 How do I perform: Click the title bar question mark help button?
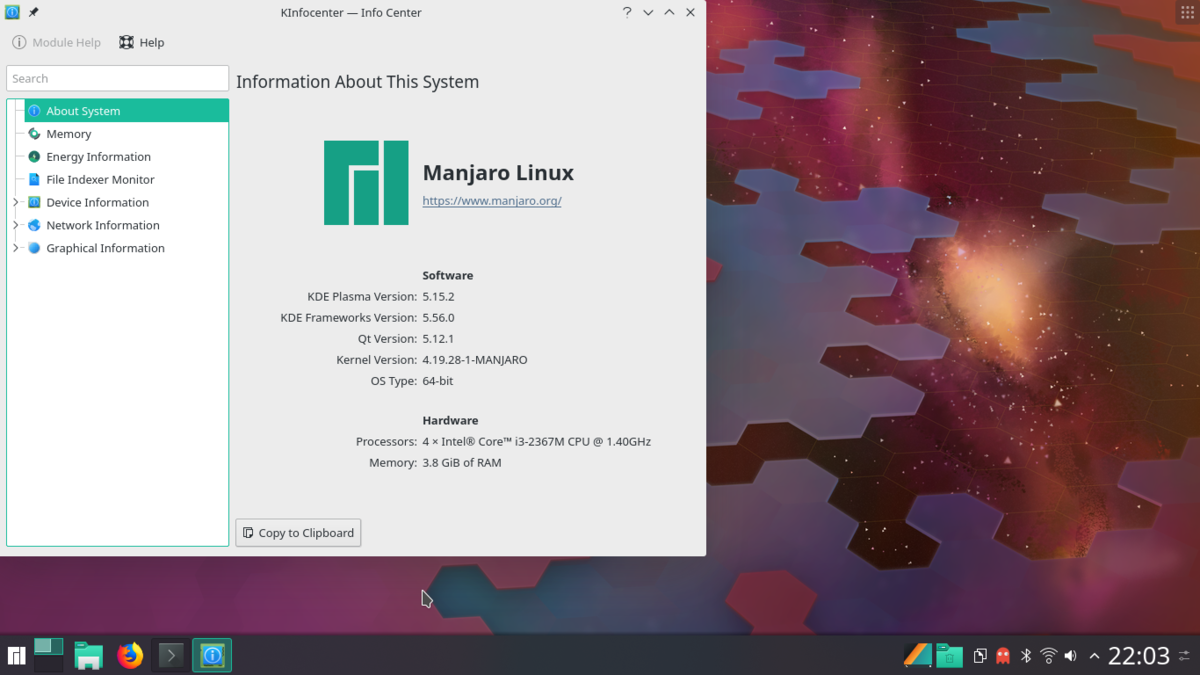tap(627, 13)
